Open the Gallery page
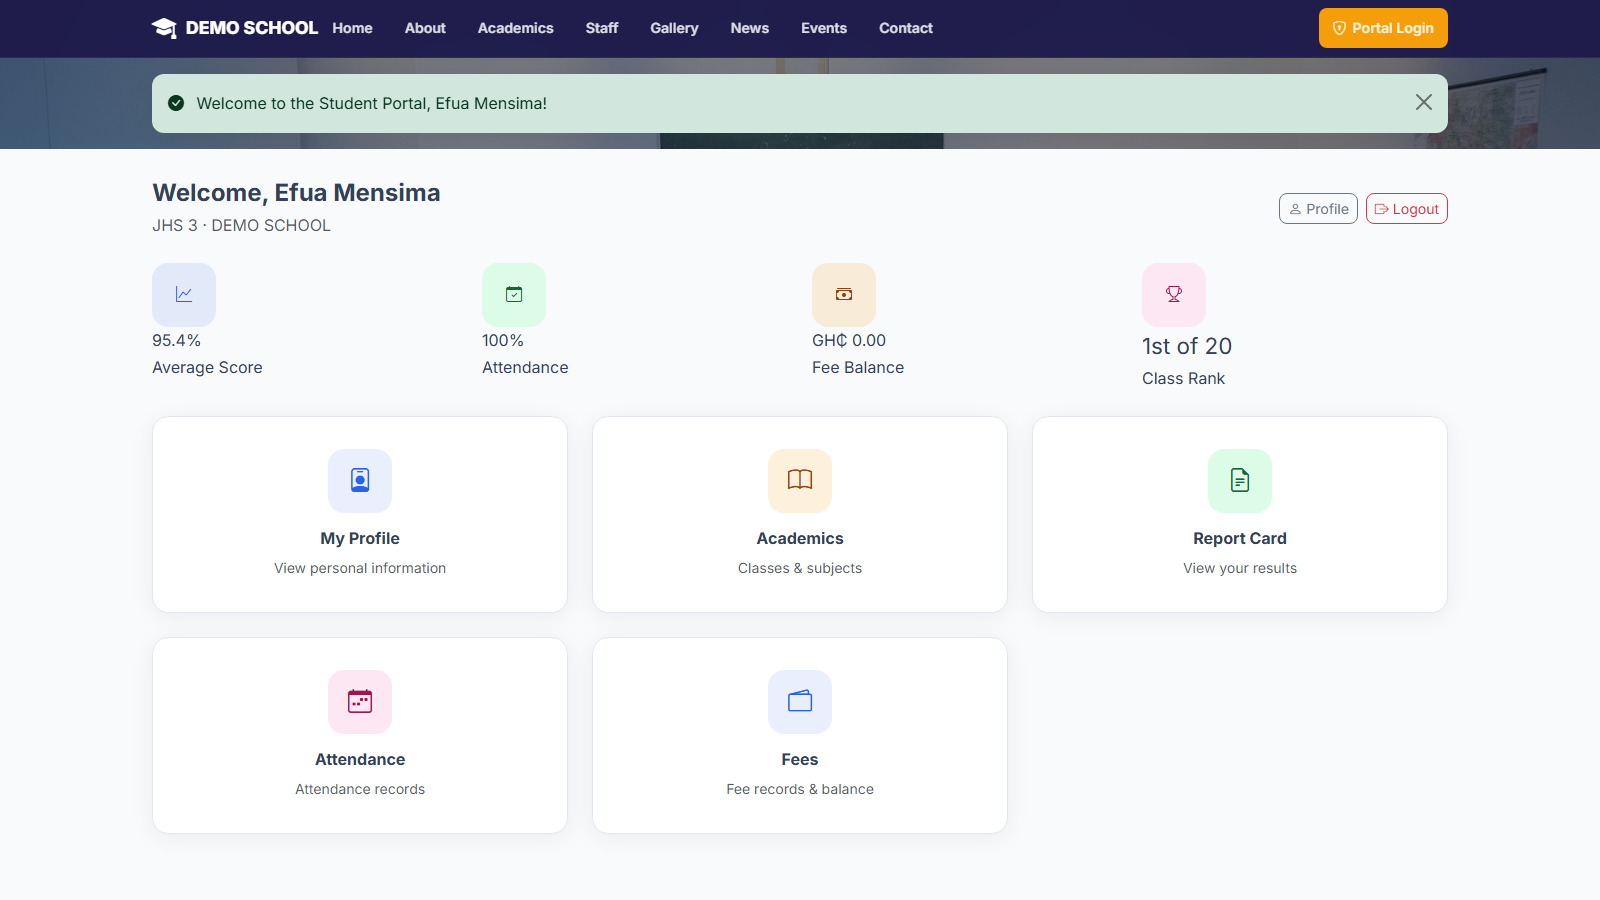The width and height of the screenshot is (1600, 900). click(x=674, y=28)
